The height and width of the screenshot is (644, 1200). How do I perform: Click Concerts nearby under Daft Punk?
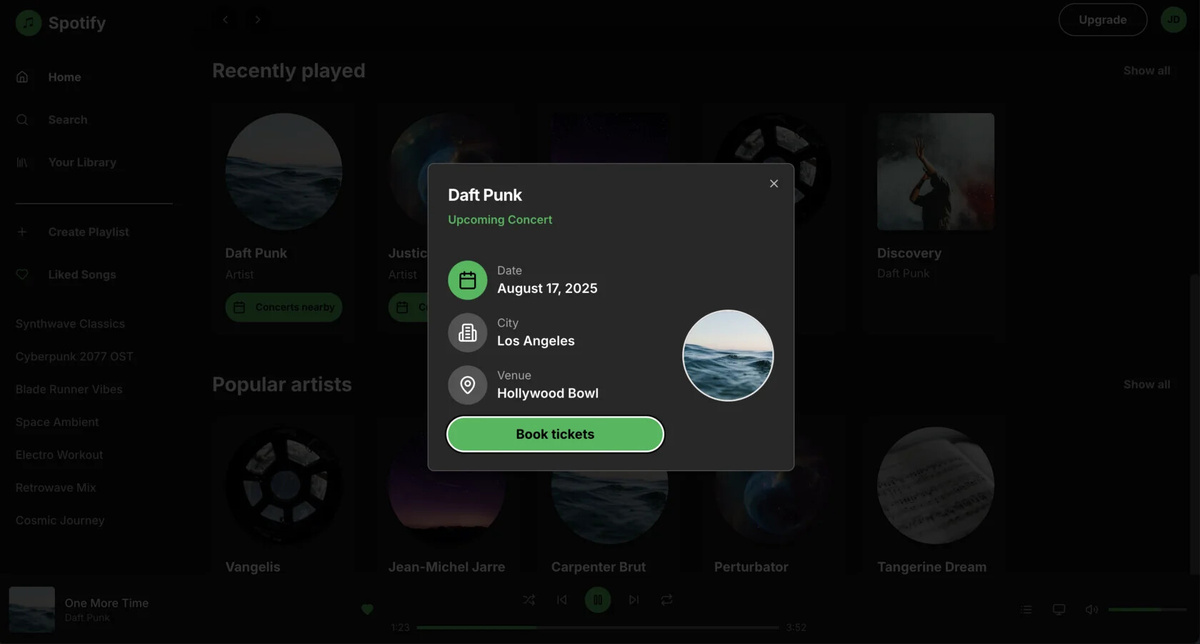tap(284, 308)
